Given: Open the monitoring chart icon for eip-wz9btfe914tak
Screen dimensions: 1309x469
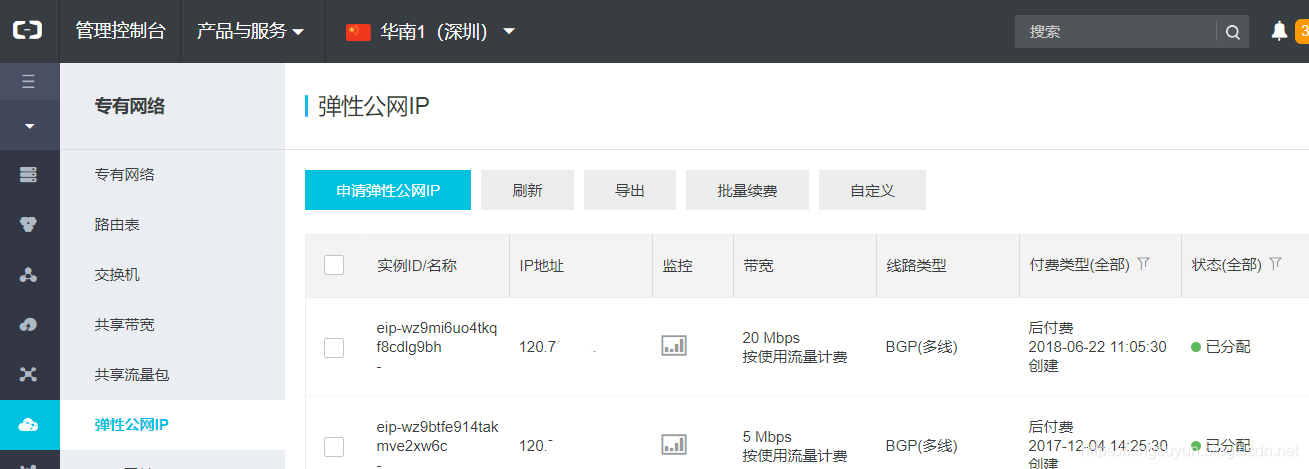Looking at the screenshot, I should 674,444.
